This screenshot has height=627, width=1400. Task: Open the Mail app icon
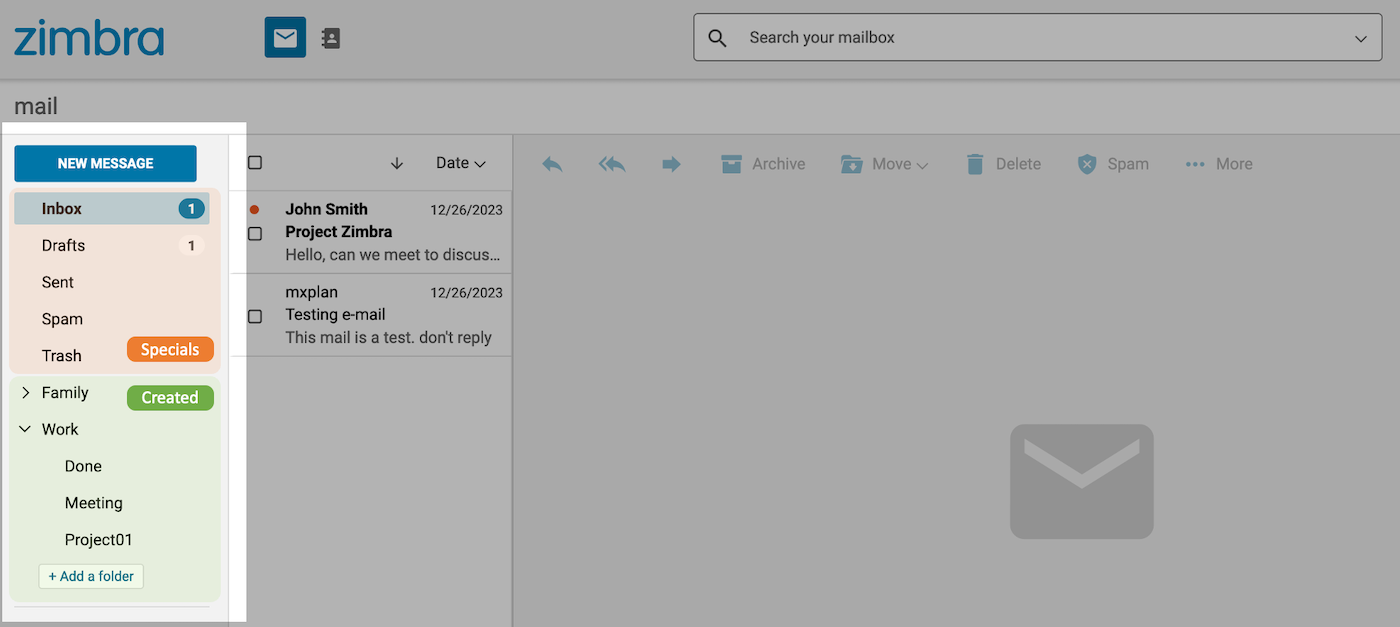pyautogui.click(x=284, y=37)
